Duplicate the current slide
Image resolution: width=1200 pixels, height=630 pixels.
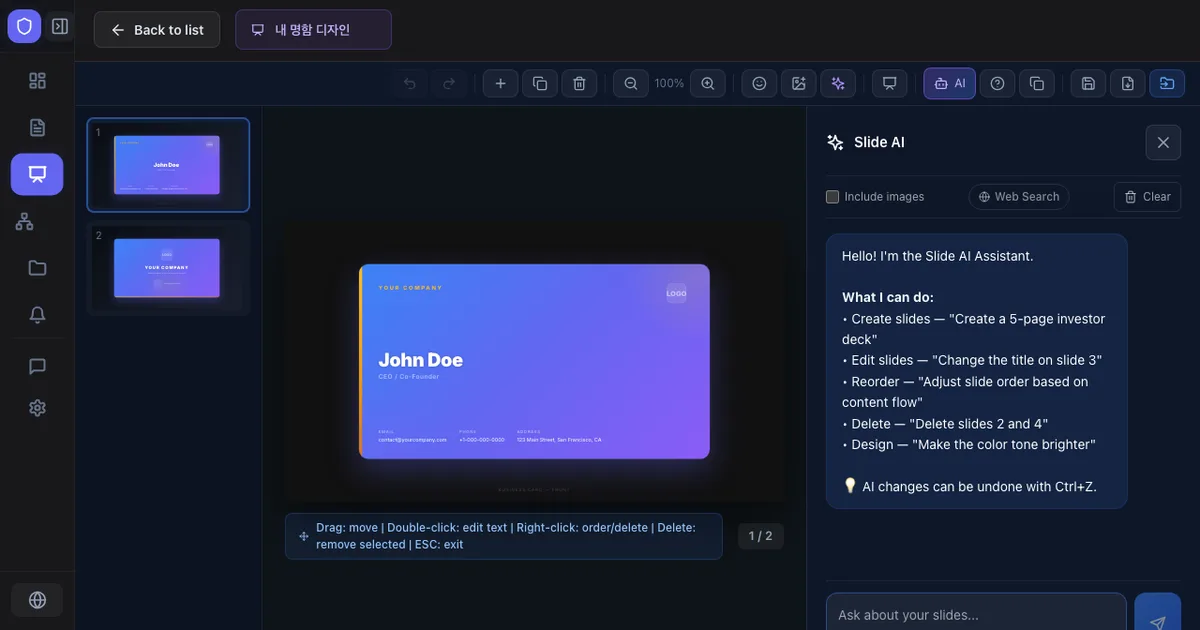coord(540,84)
